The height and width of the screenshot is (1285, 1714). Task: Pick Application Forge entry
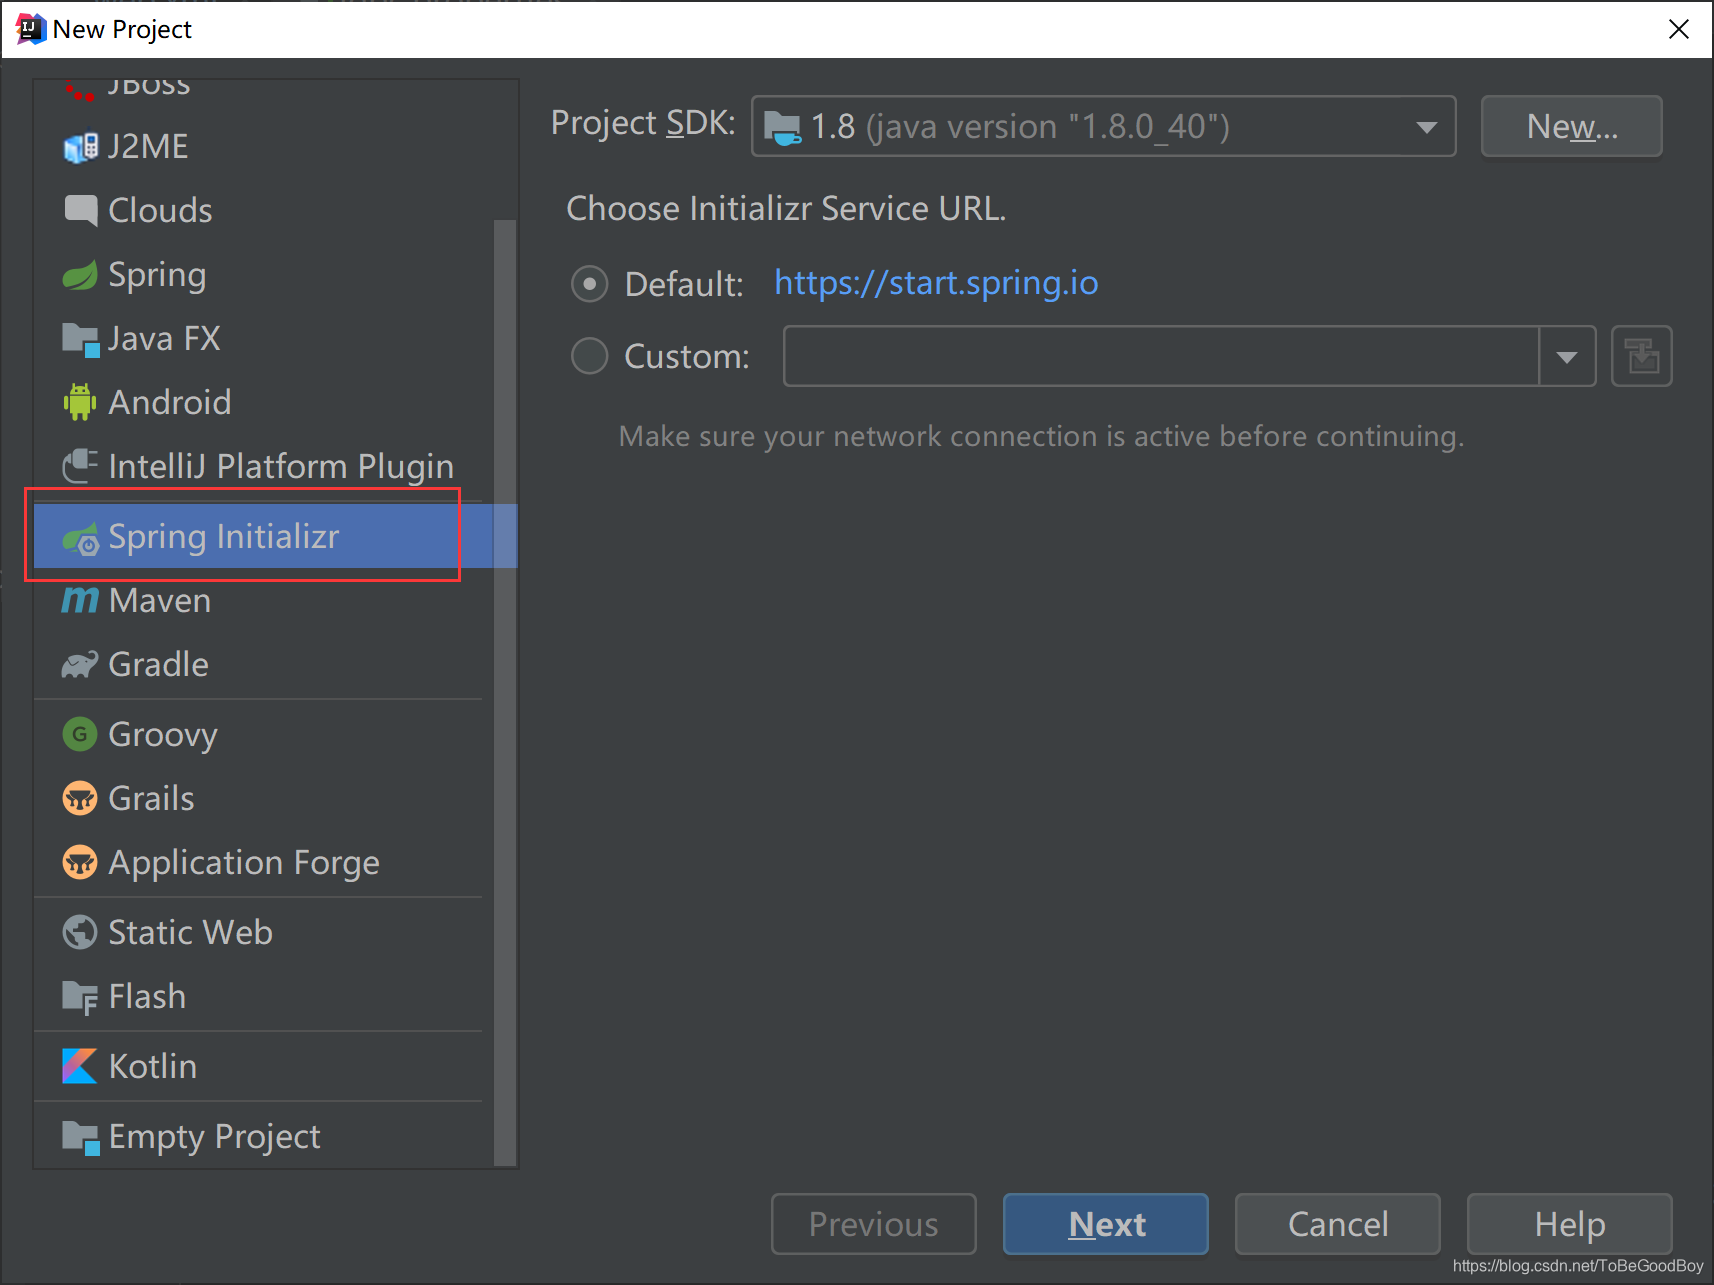pos(264,862)
